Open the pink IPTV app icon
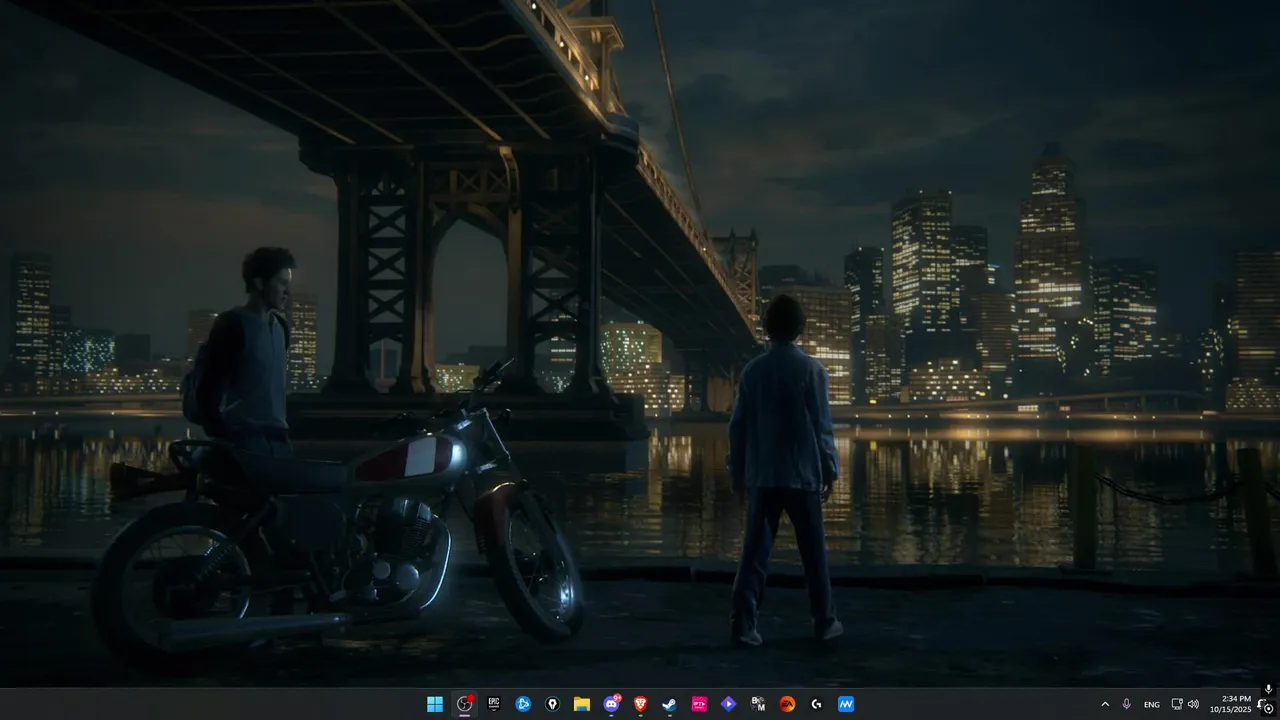The image size is (1280, 720). 699,704
